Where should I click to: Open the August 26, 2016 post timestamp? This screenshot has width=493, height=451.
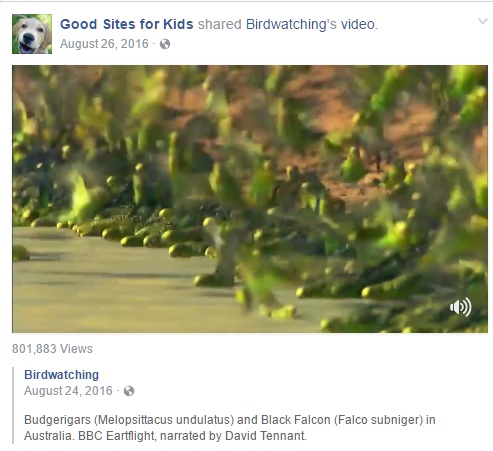[104, 44]
